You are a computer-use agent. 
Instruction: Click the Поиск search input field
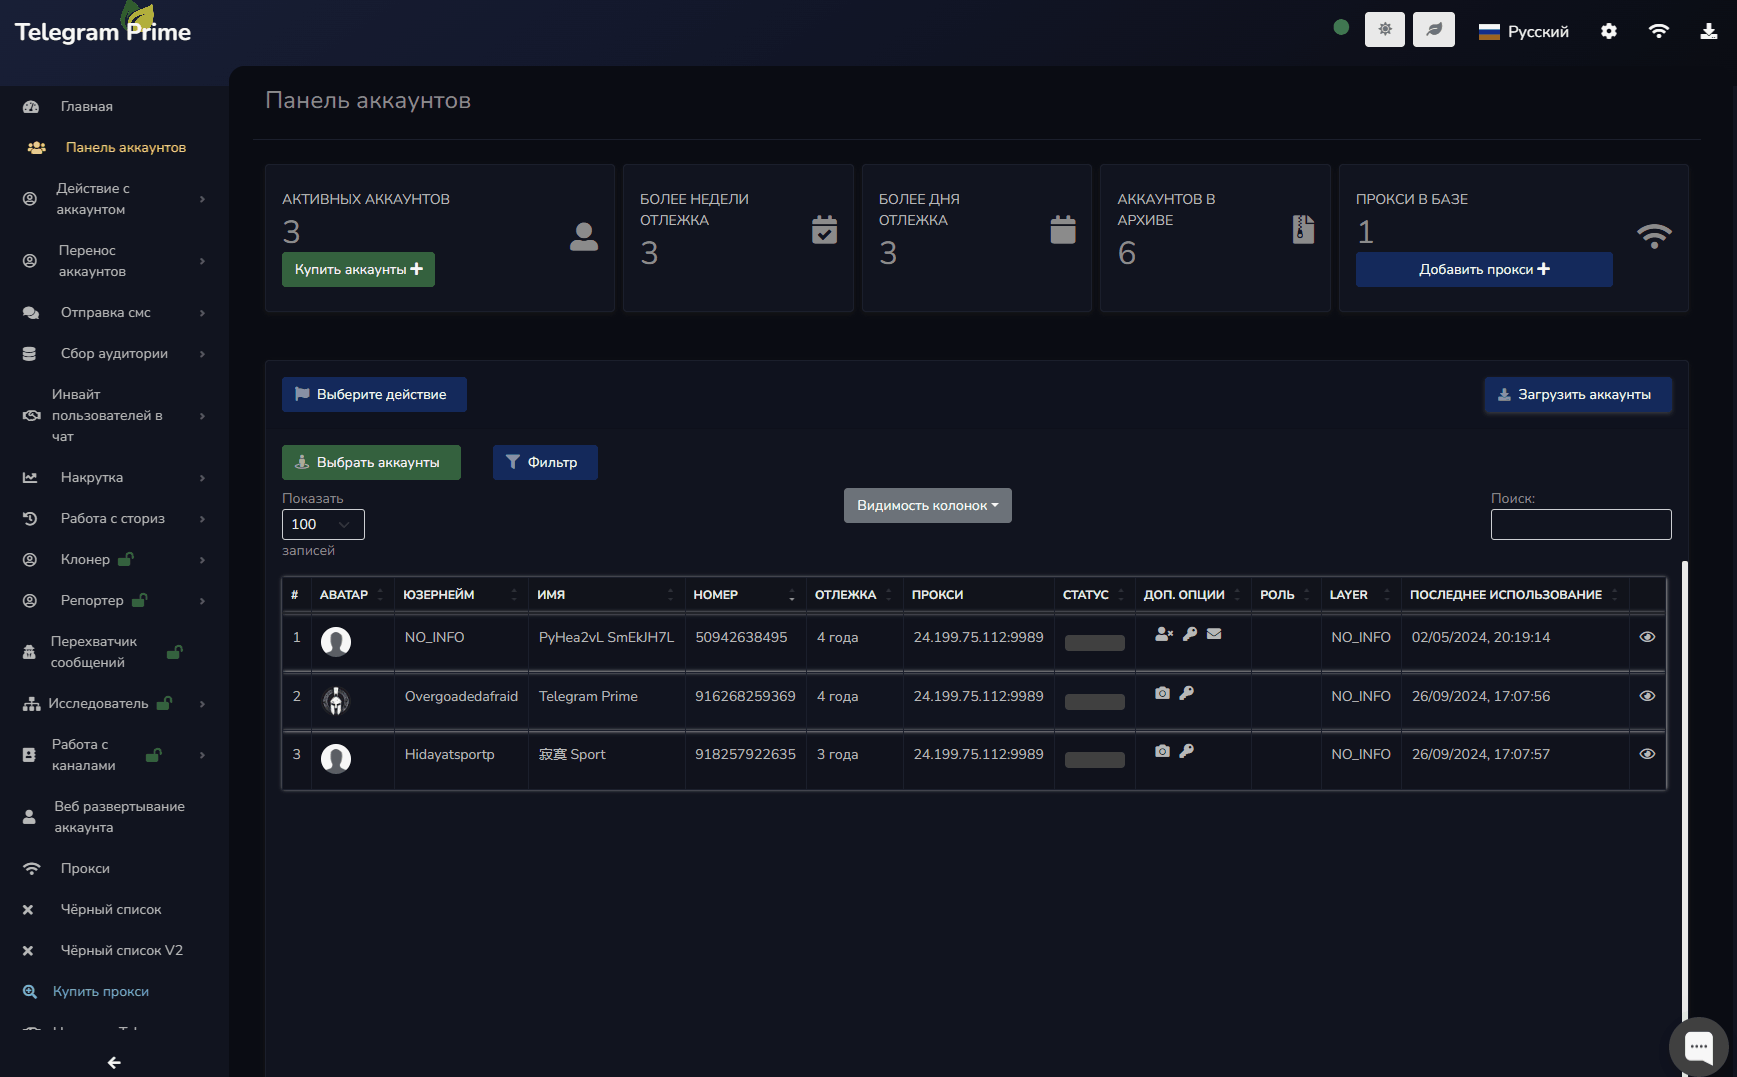[x=1580, y=524]
